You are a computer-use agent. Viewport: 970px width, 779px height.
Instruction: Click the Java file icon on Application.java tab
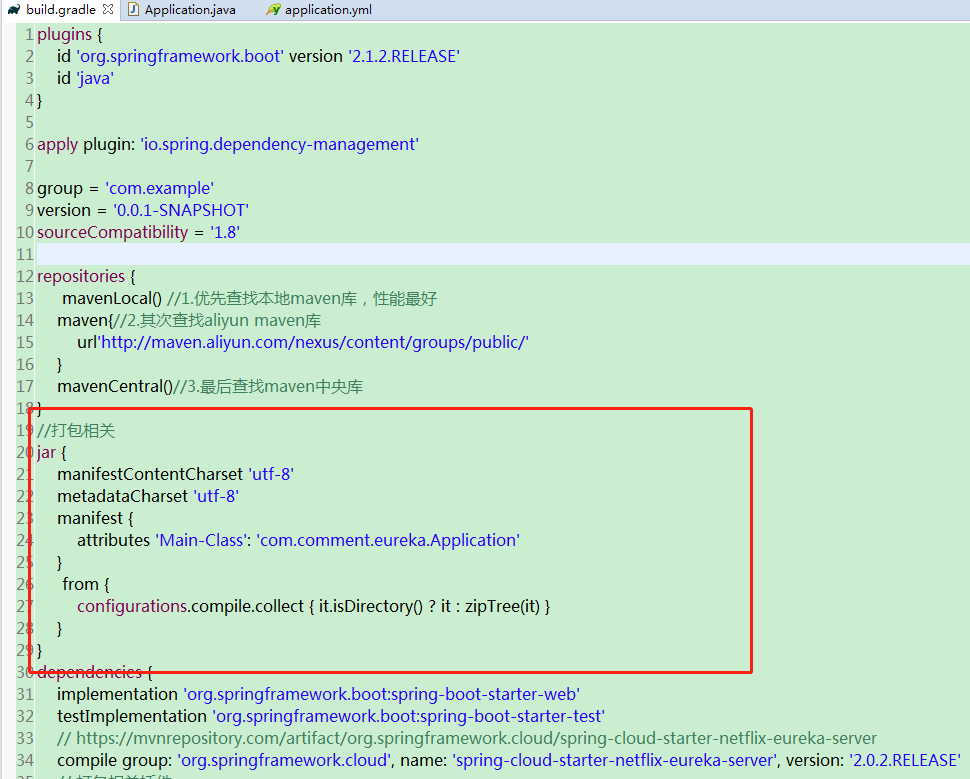(133, 9)
